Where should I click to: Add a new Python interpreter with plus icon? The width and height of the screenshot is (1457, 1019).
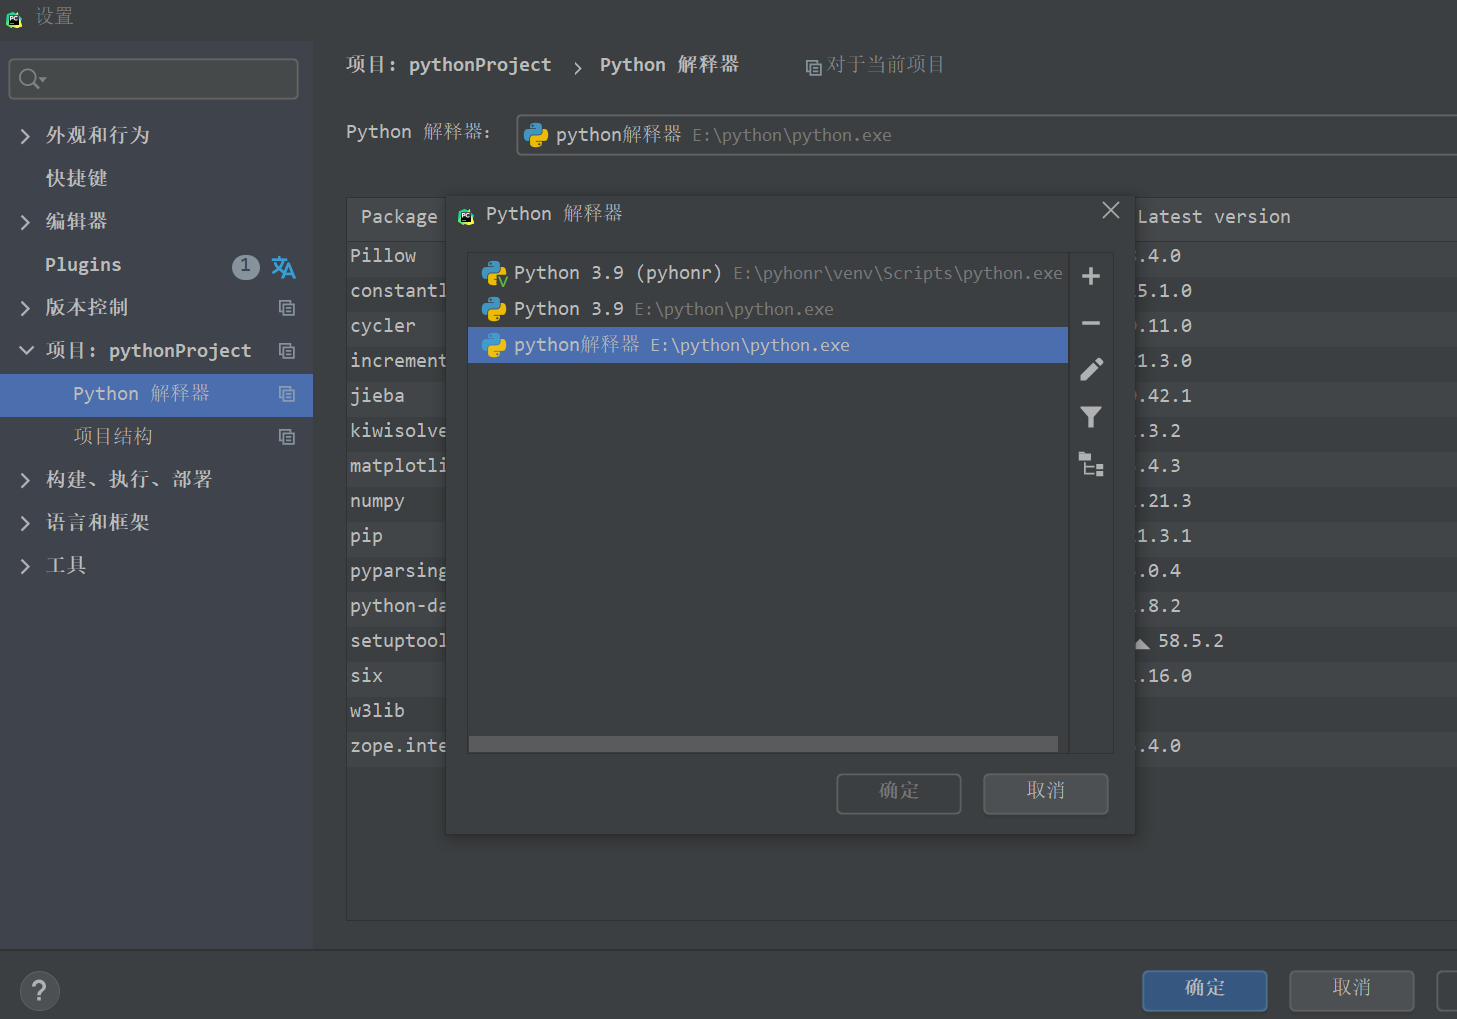(x=1091, y=276)
